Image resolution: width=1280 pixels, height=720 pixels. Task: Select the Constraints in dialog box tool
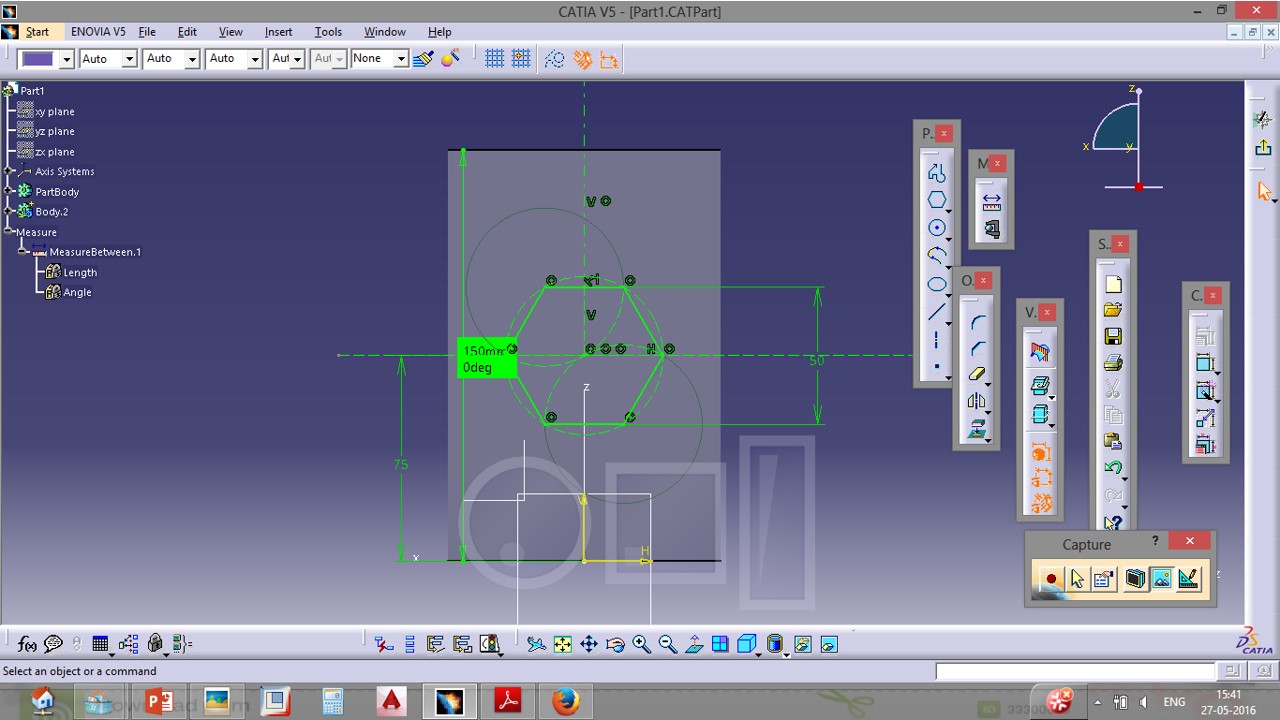point(1205,337)
